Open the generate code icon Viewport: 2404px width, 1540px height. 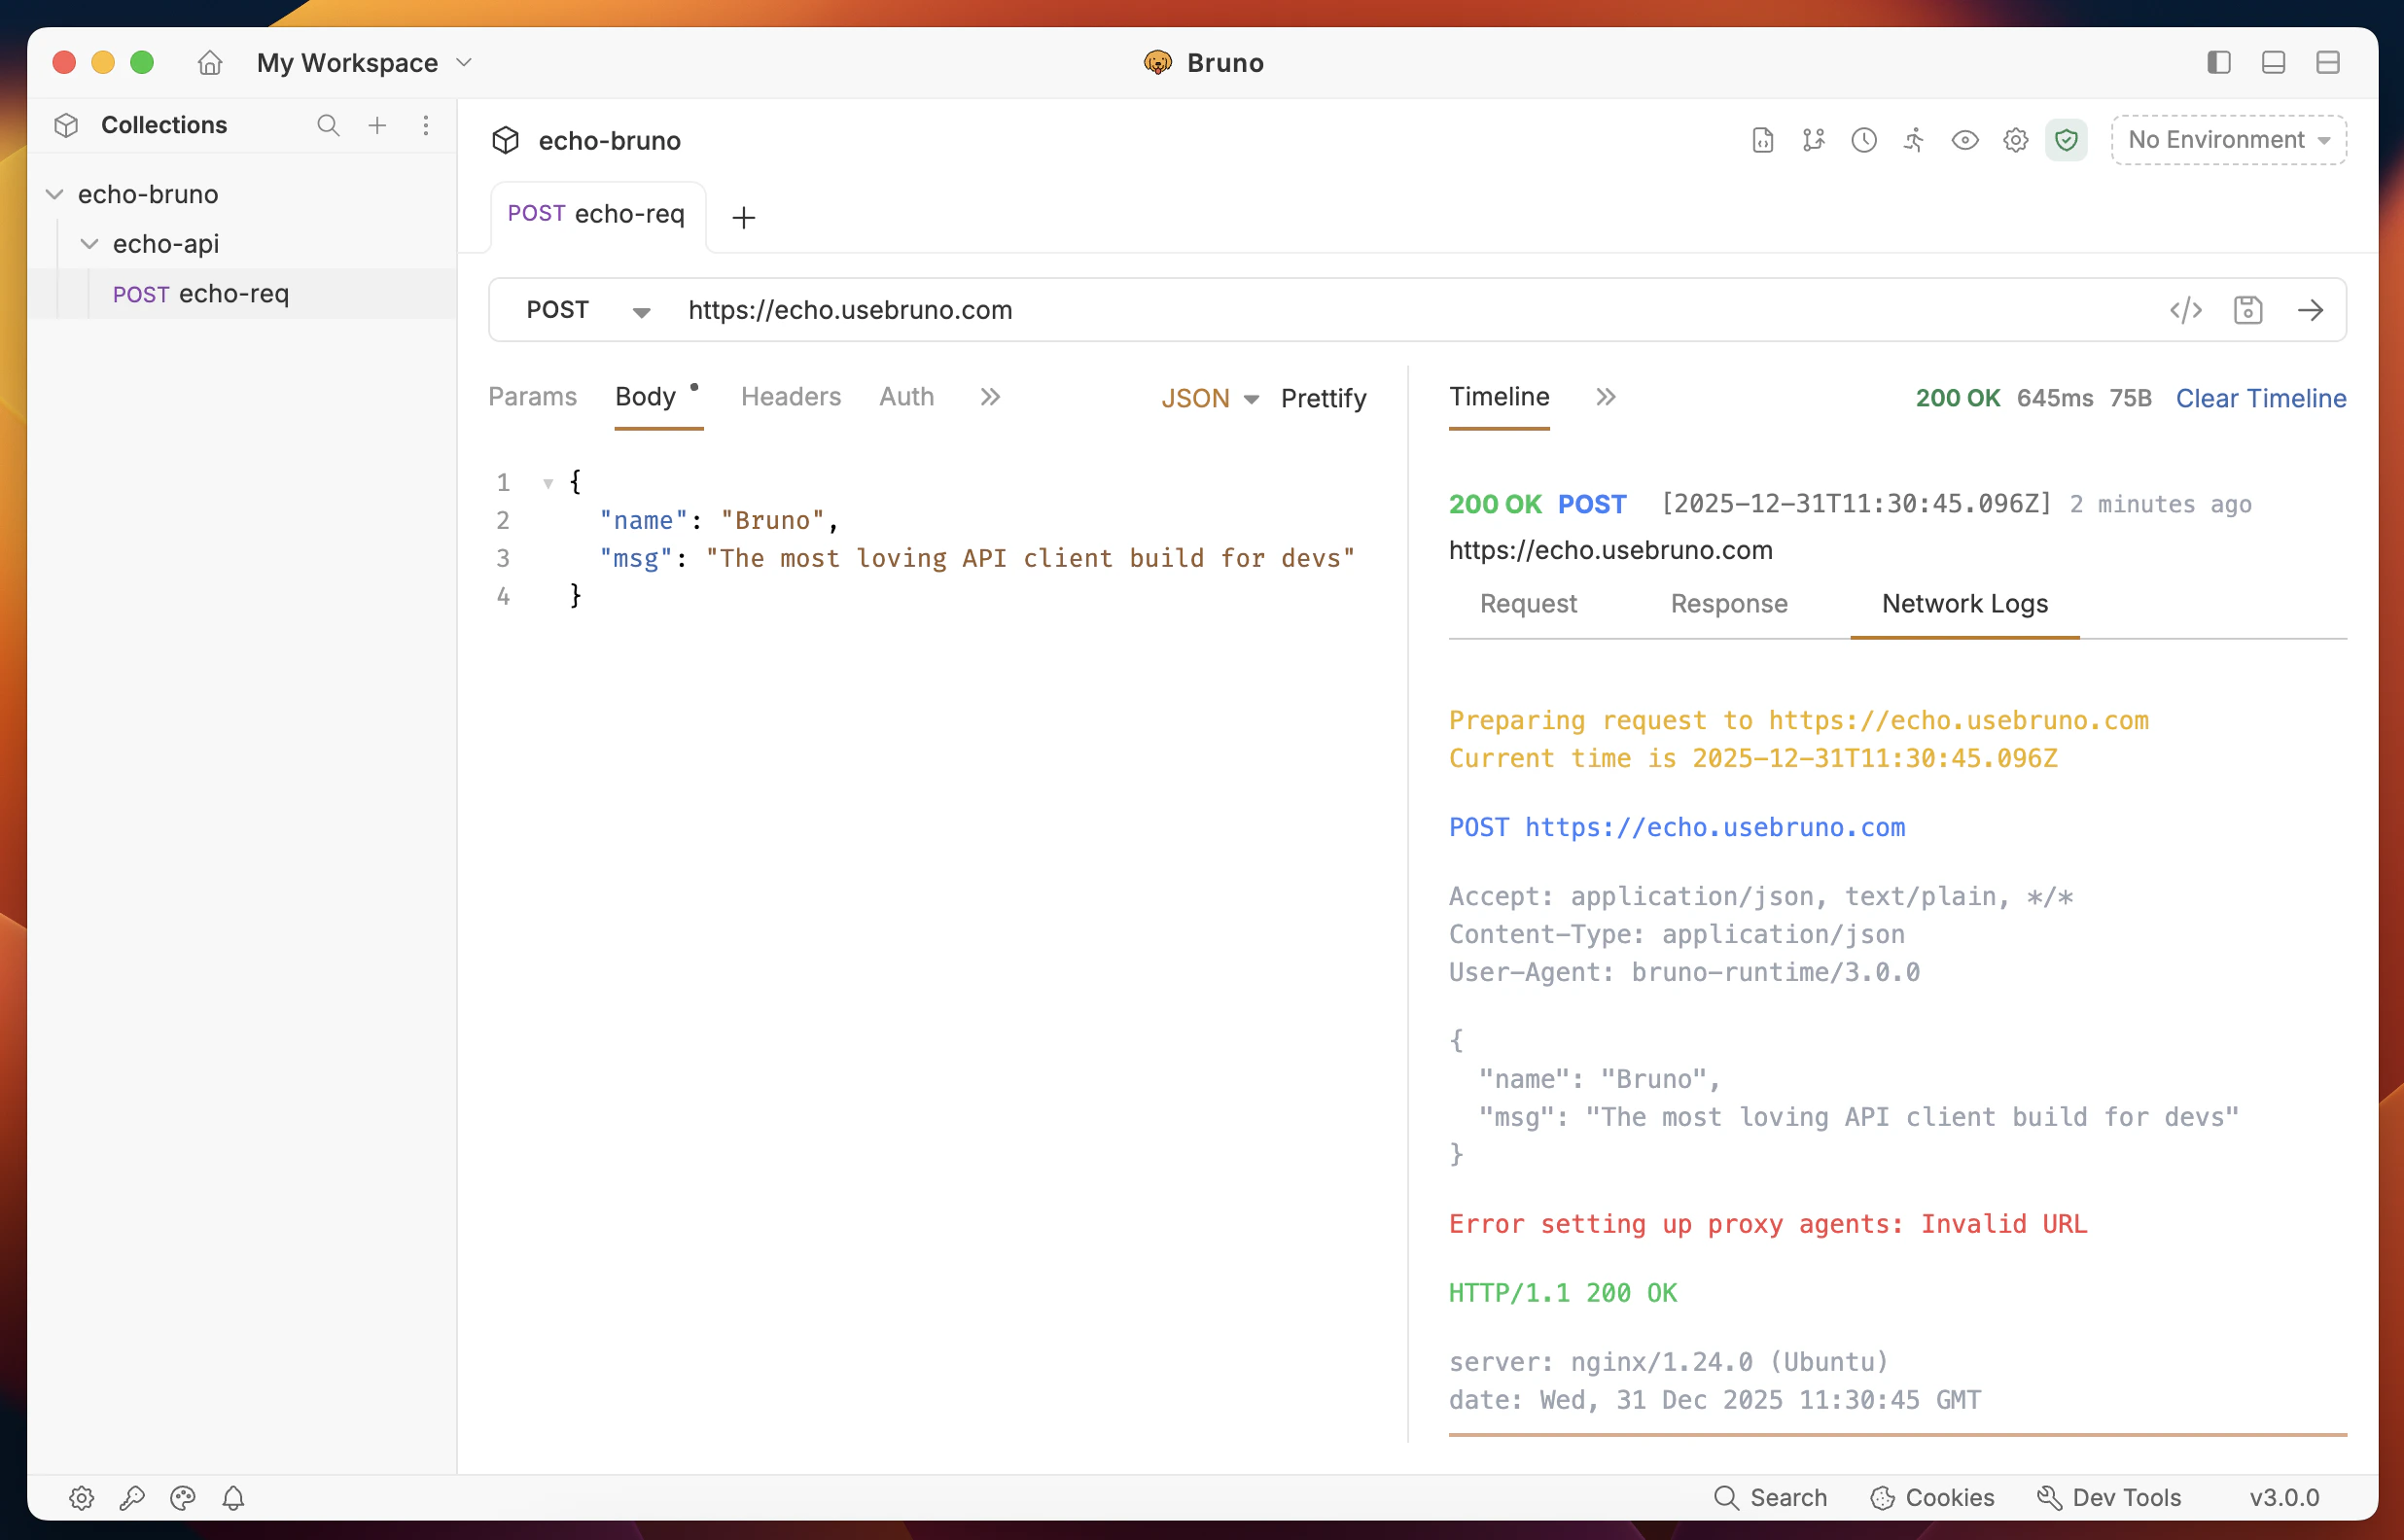click(2186, 310)
